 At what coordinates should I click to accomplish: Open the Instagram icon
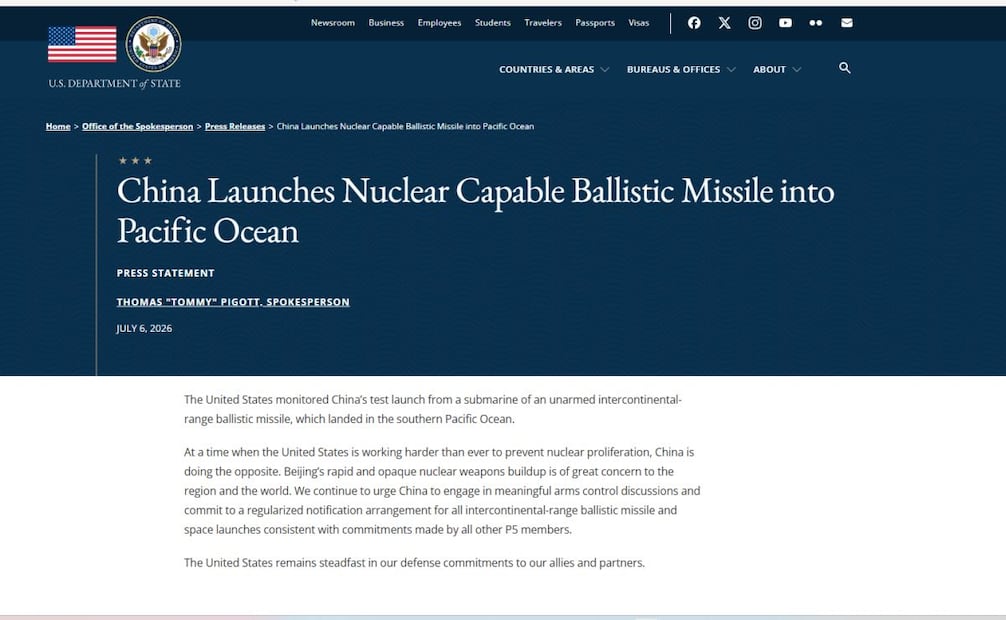tap(755, 23)
